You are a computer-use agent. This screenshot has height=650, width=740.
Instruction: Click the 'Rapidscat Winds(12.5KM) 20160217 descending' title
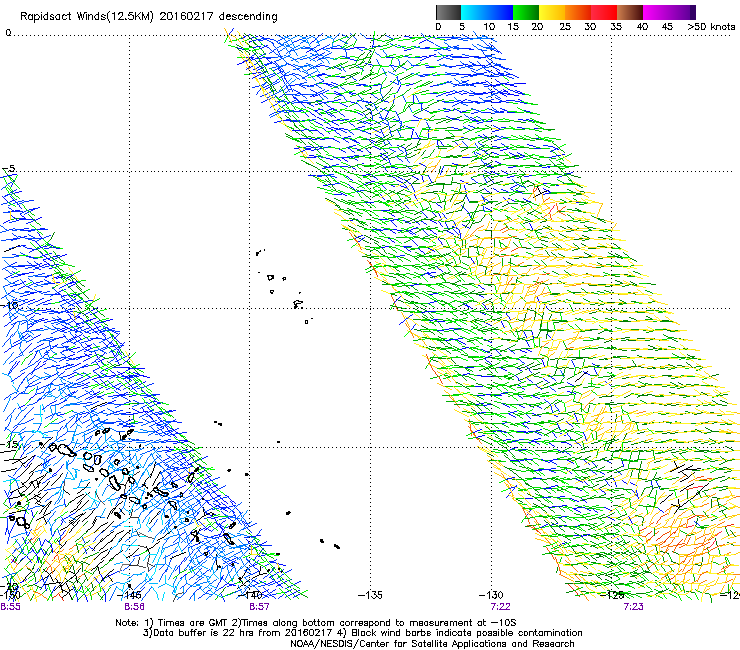tap(149, 16)
